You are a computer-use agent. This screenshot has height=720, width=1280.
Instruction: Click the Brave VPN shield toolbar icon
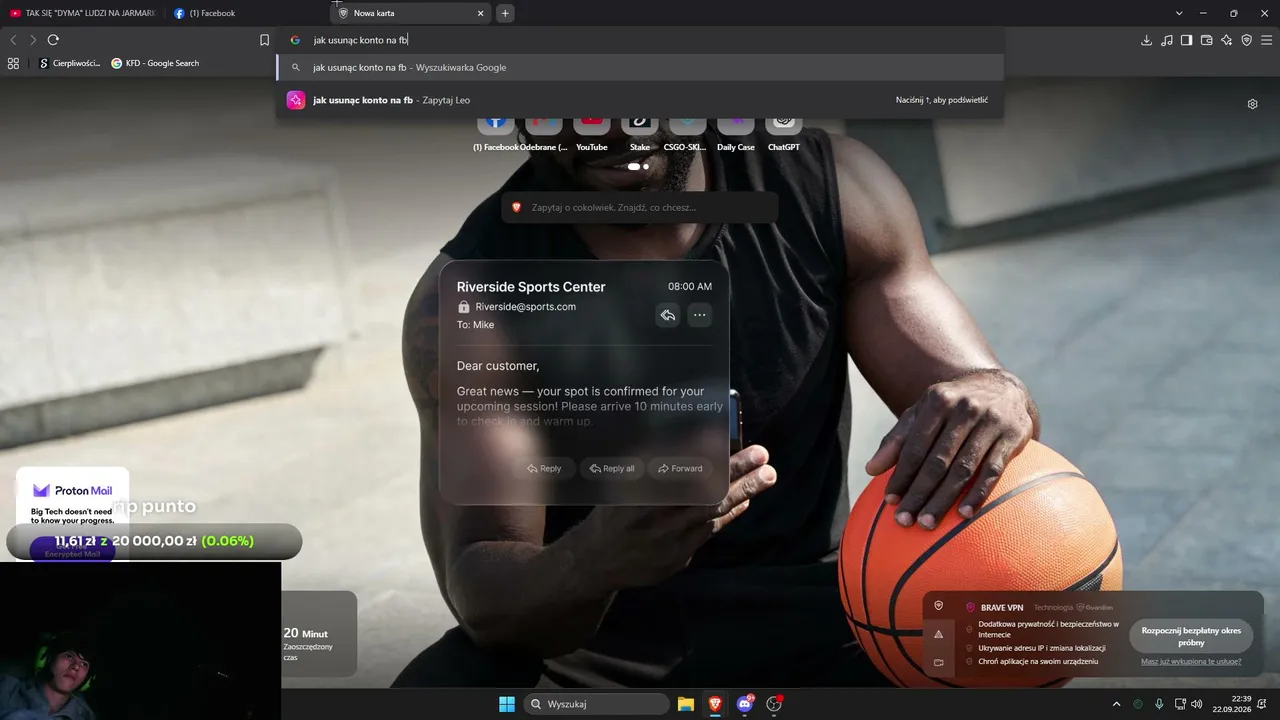click(x=1246, y=40)
